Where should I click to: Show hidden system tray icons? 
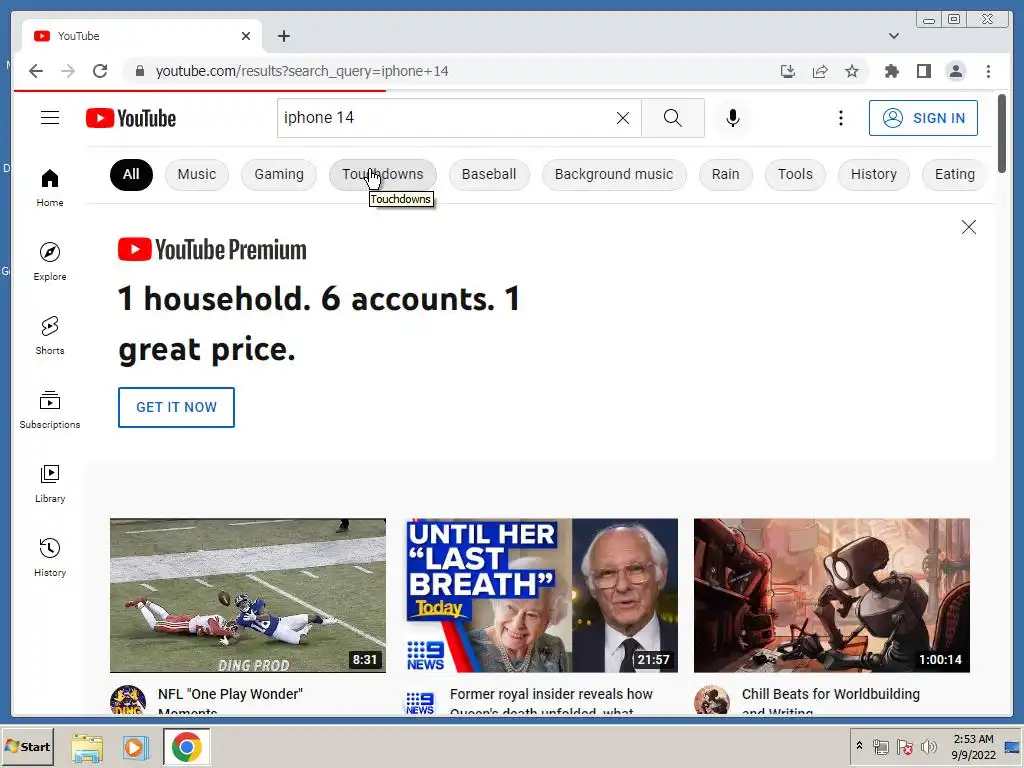[859, 746]
